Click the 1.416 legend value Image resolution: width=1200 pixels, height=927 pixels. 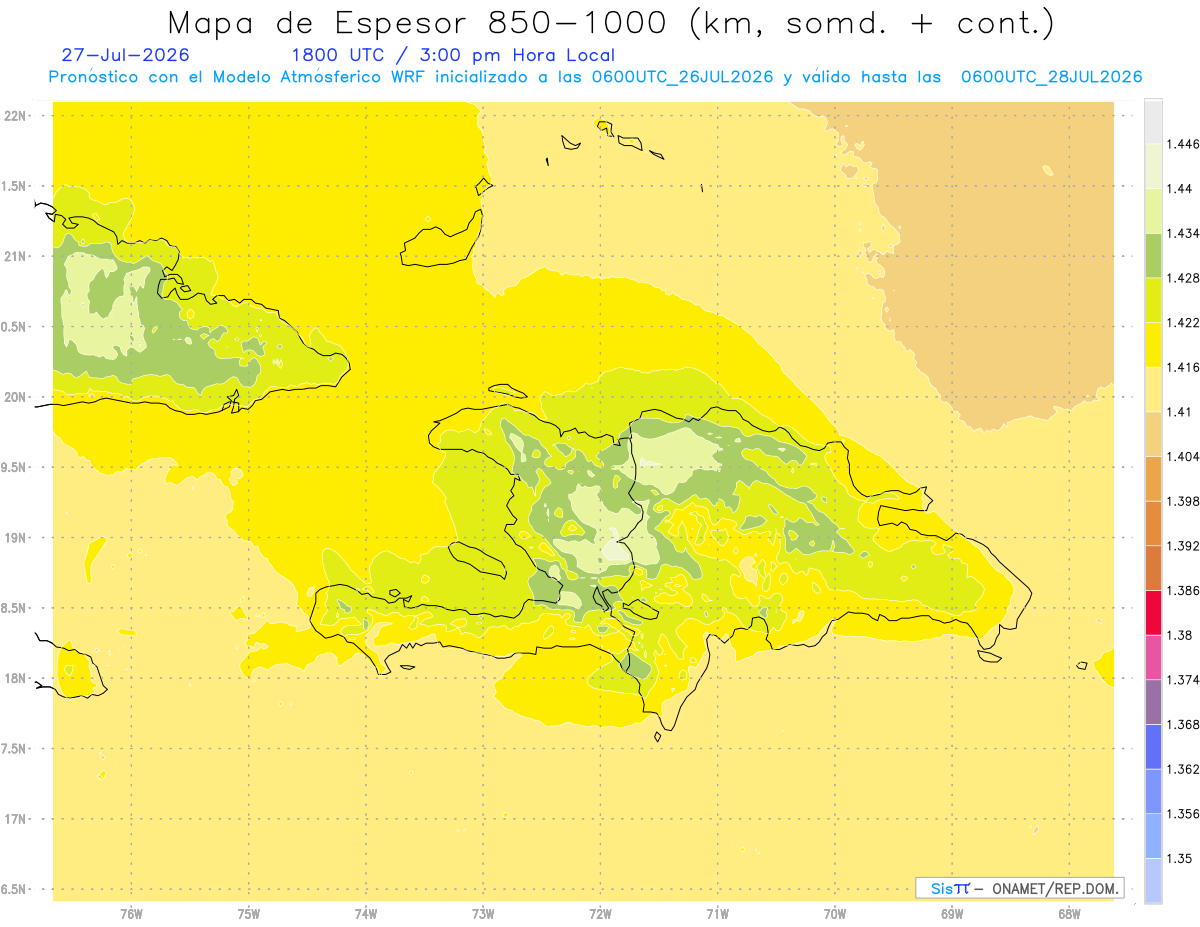1185,367
